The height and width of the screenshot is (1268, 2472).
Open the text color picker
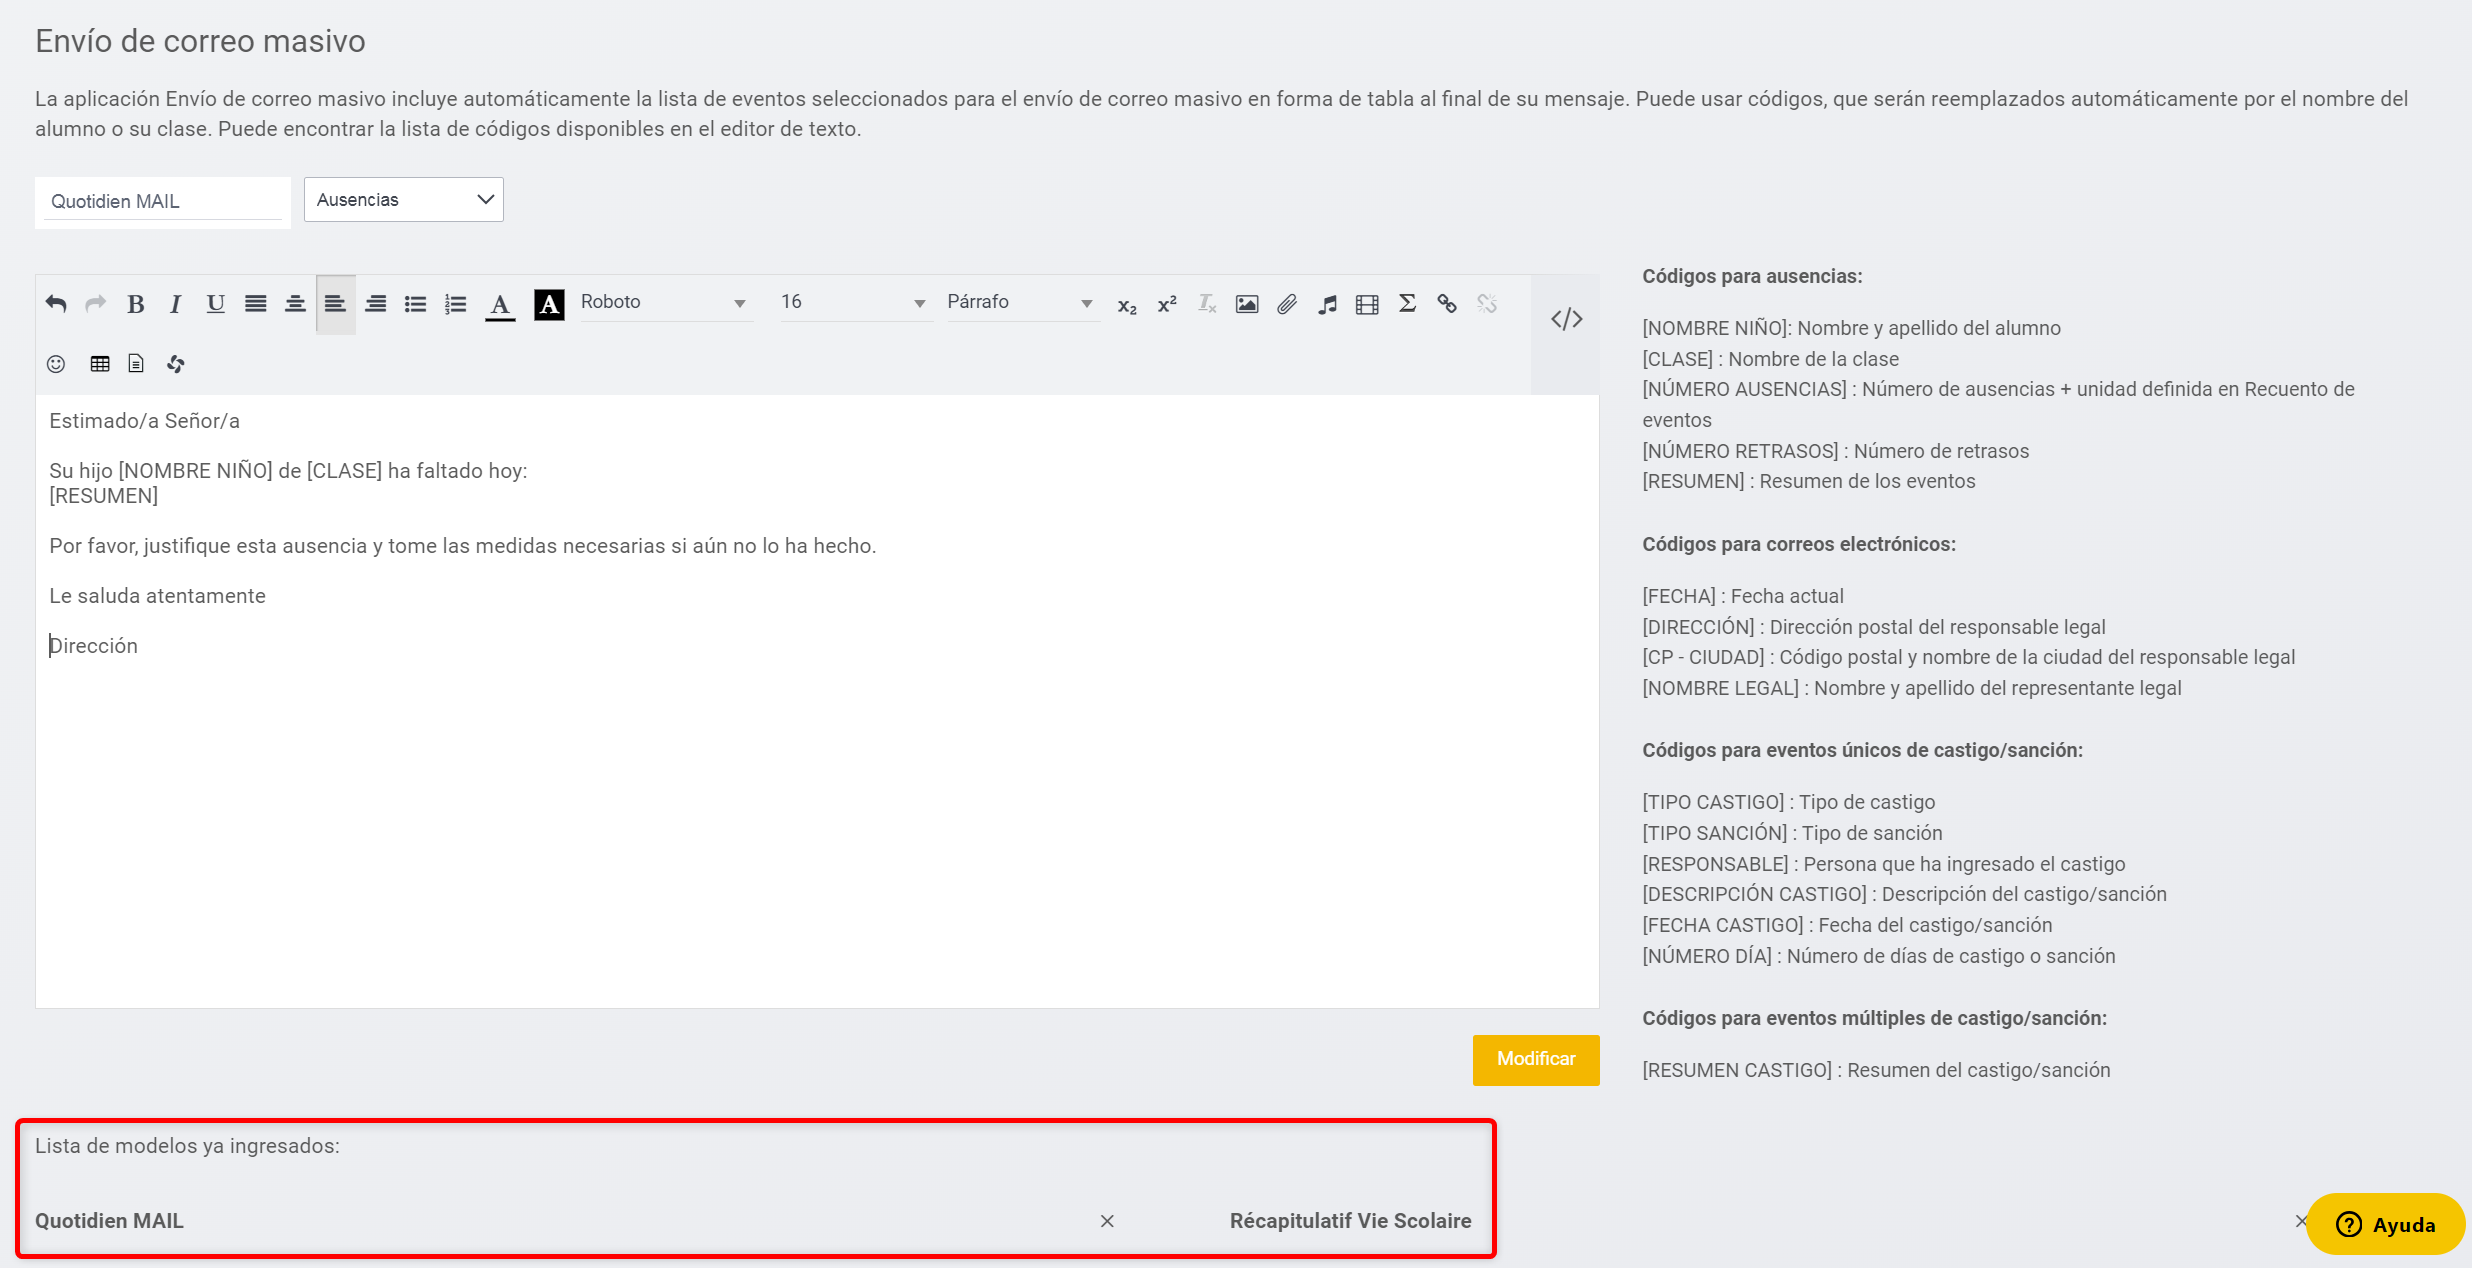pyautogui.click(x=500, y=305)
